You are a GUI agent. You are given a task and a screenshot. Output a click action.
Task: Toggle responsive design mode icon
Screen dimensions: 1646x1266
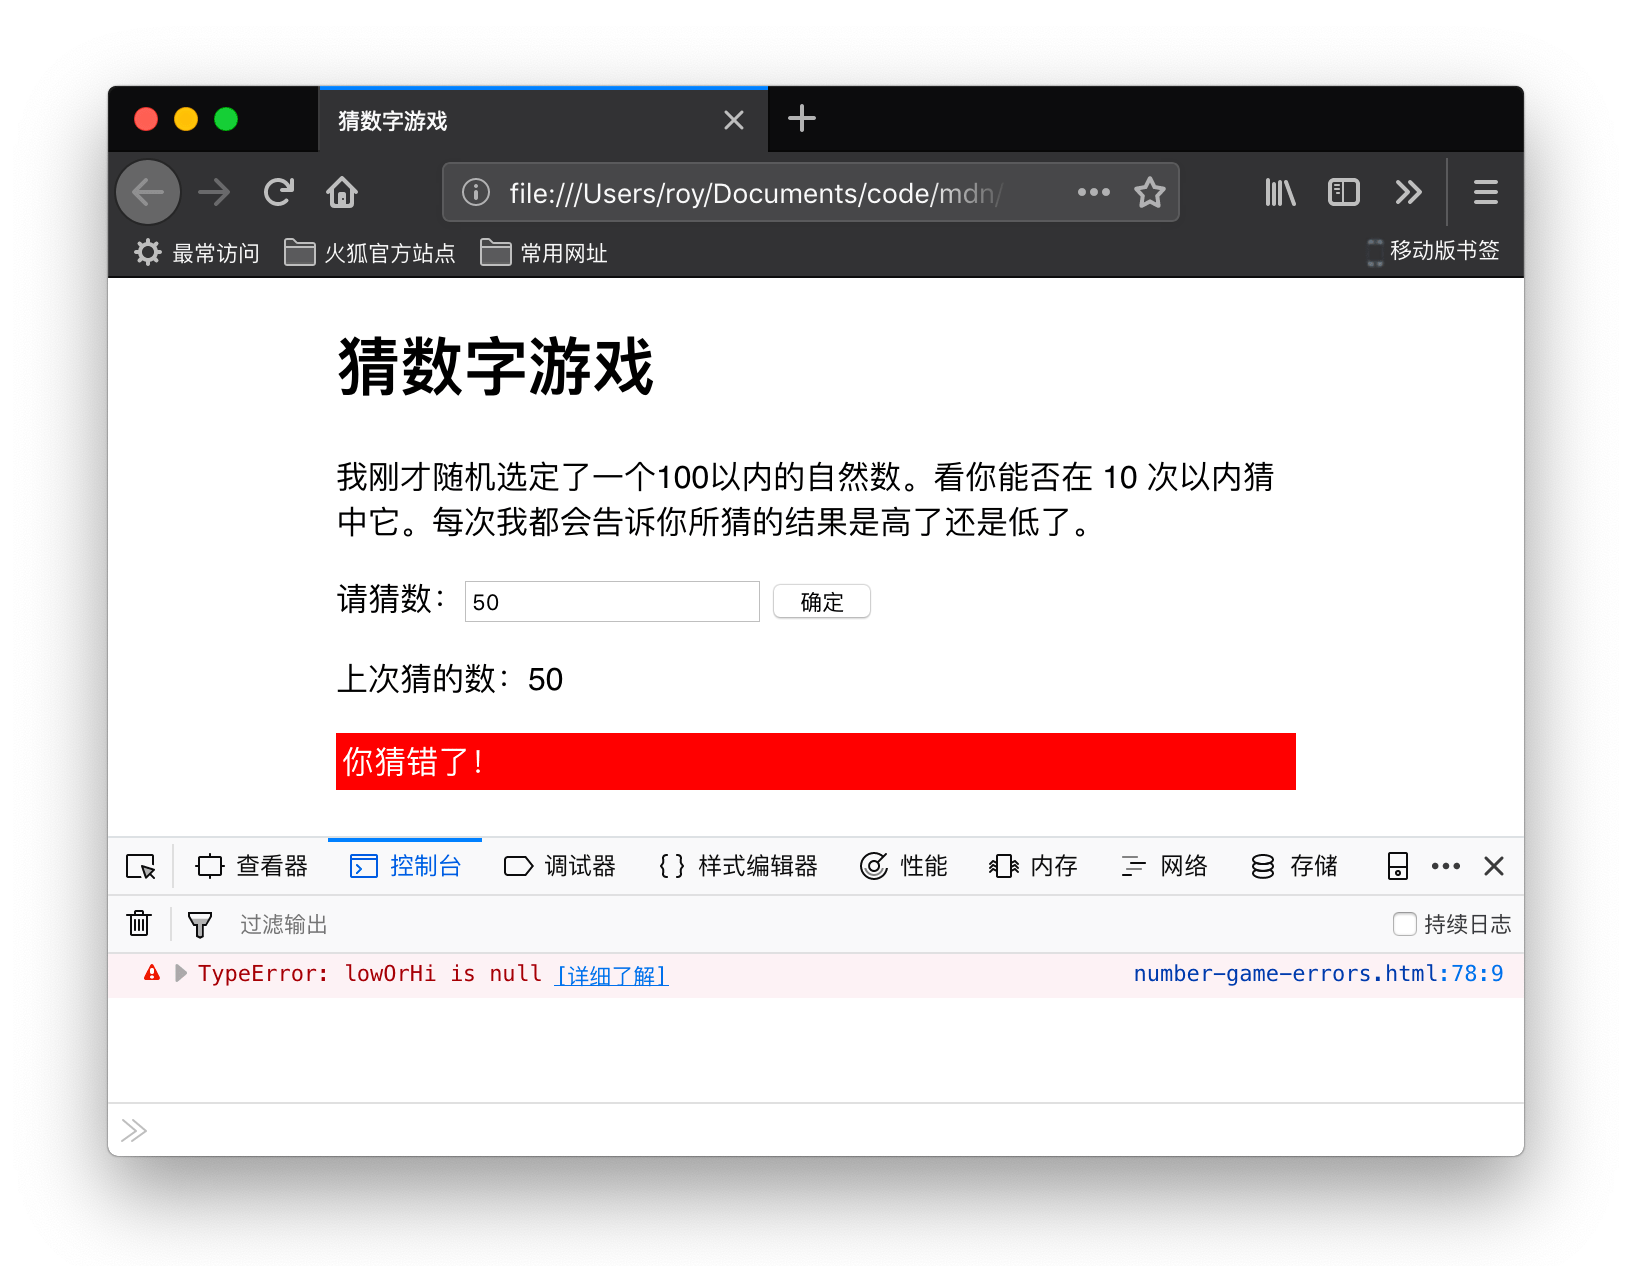1397,866
